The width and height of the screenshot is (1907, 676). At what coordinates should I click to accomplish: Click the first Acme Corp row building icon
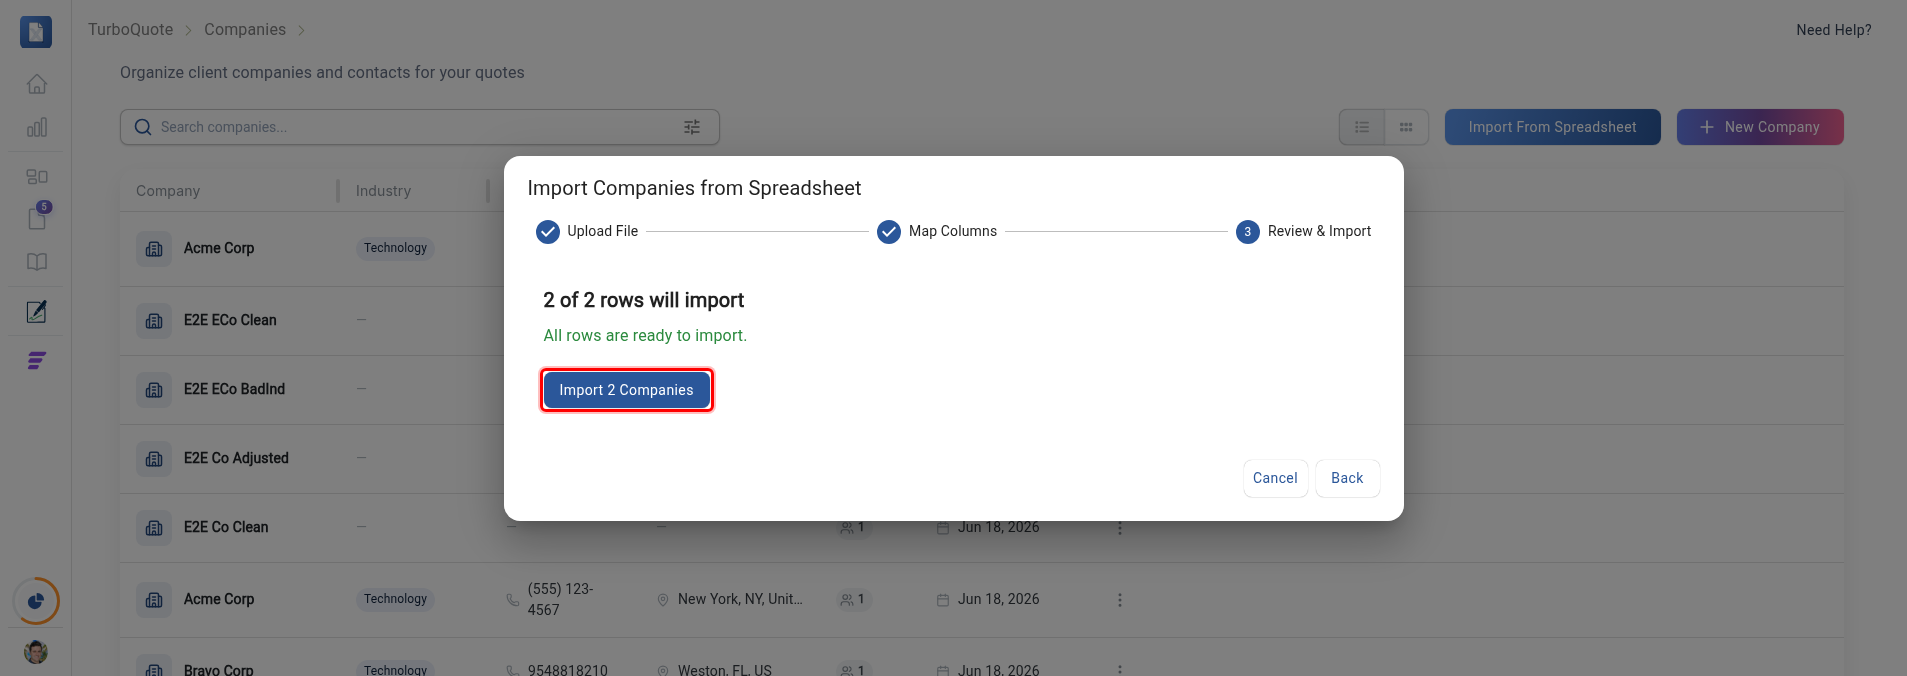click(154, 248)
